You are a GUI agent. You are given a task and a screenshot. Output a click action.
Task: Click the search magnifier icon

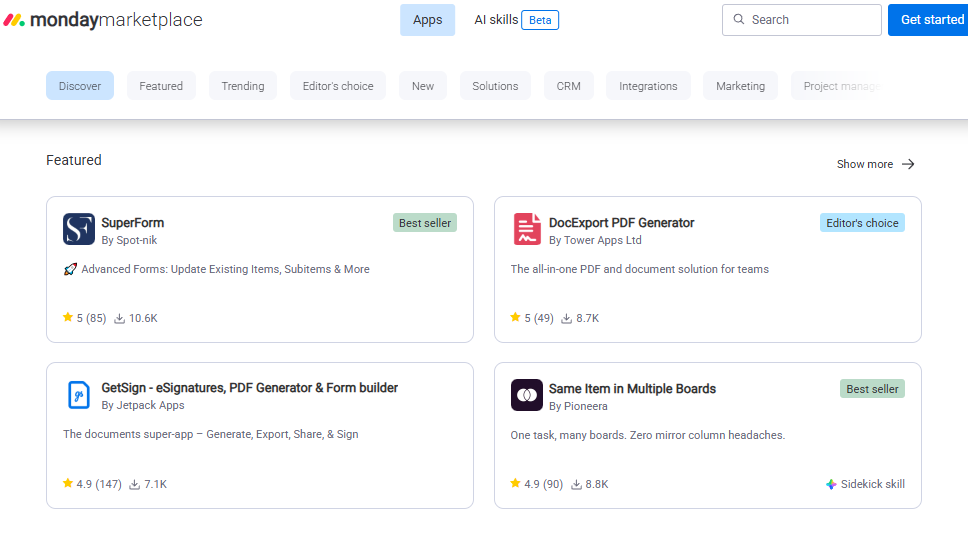click(x=738, y=19)
